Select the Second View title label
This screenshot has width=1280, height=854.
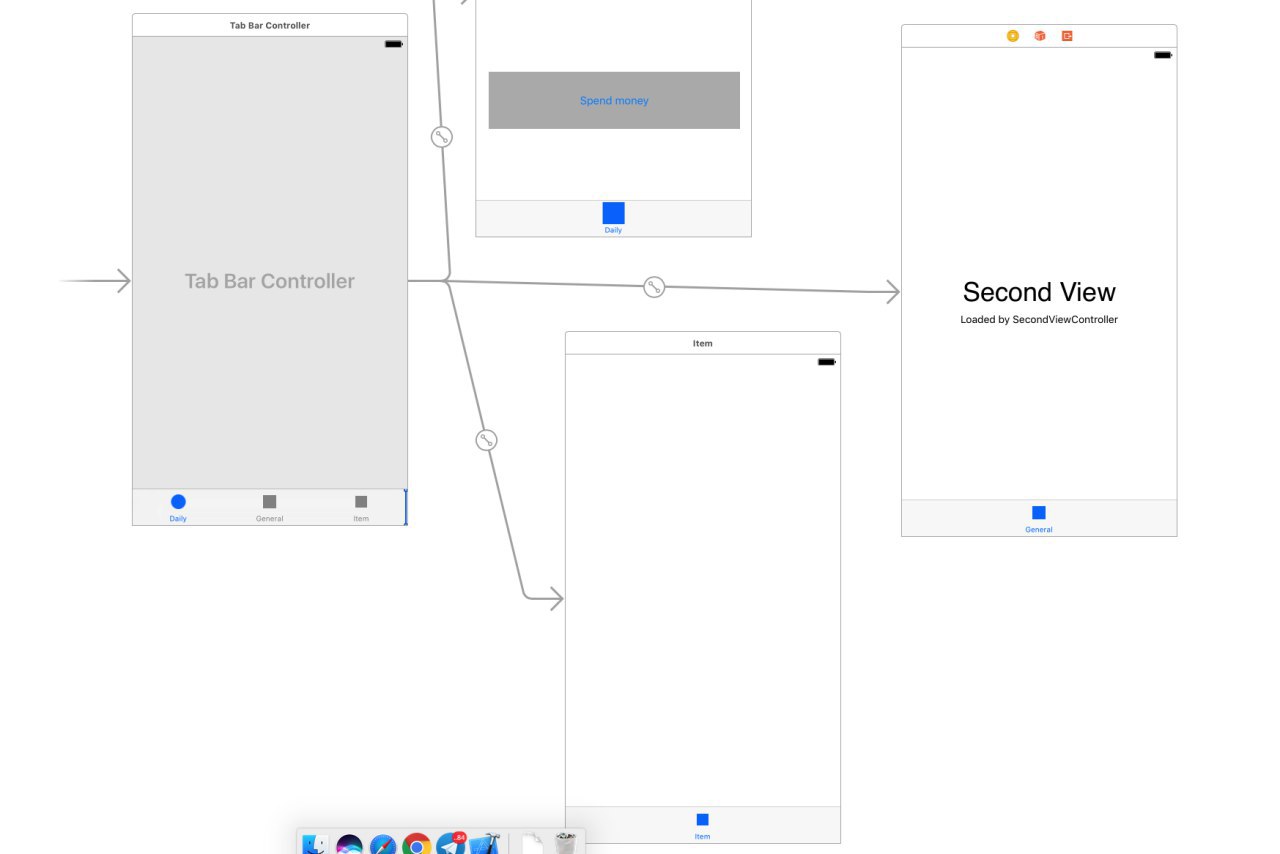(x=1039, y=292)
